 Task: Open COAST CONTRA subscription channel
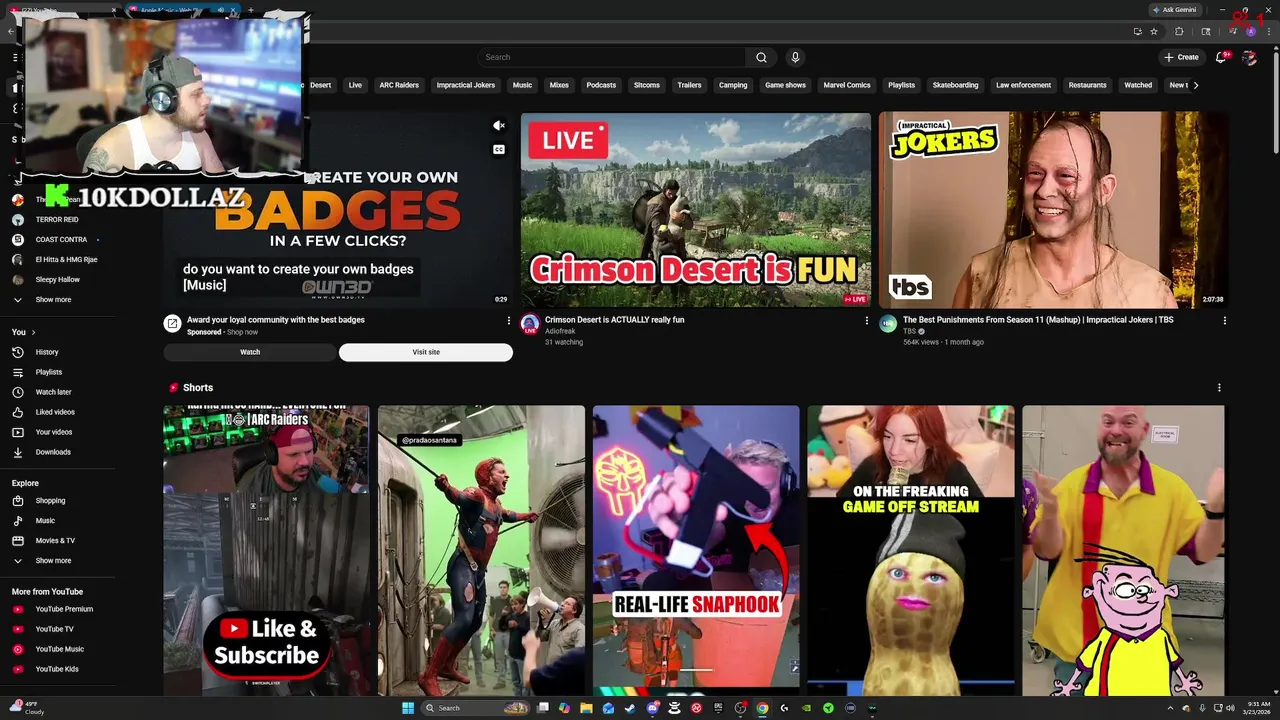click(x=61, y=239)
